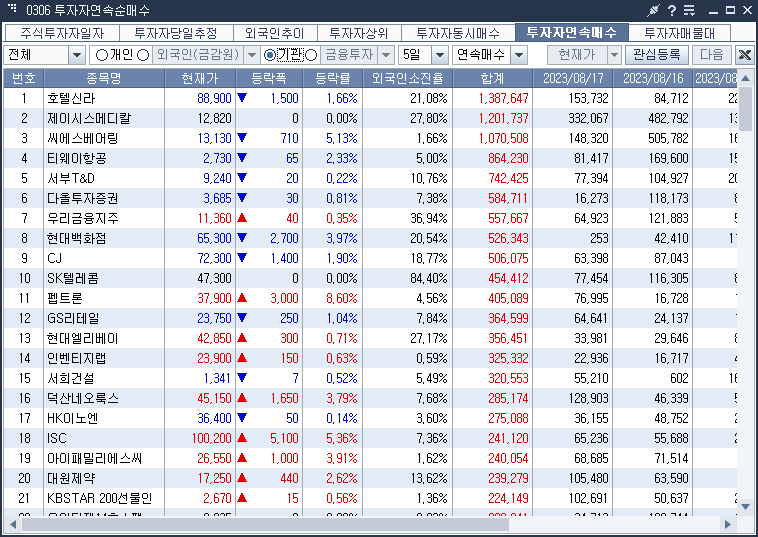Sort by the 현재가 column header
This screenshot has height=537, width=758.
(x=200, y=78)
